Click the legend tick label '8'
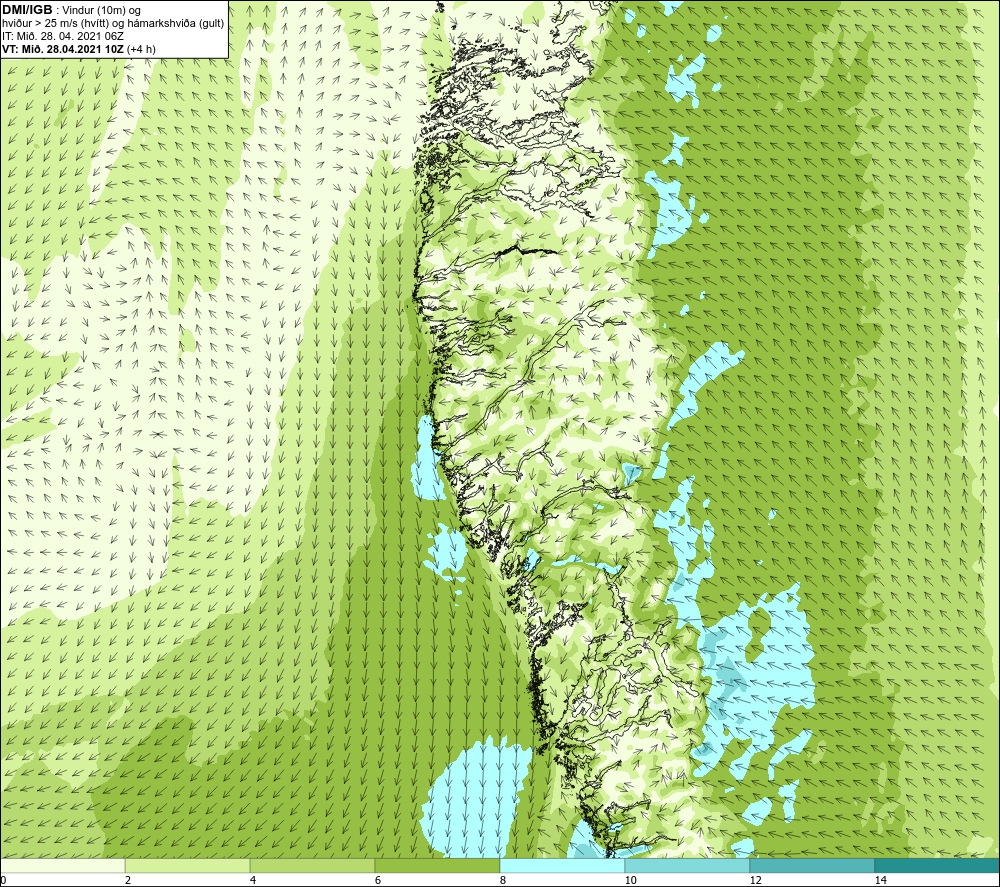This screenshot has height=887, width=1000. click(503, 881)
